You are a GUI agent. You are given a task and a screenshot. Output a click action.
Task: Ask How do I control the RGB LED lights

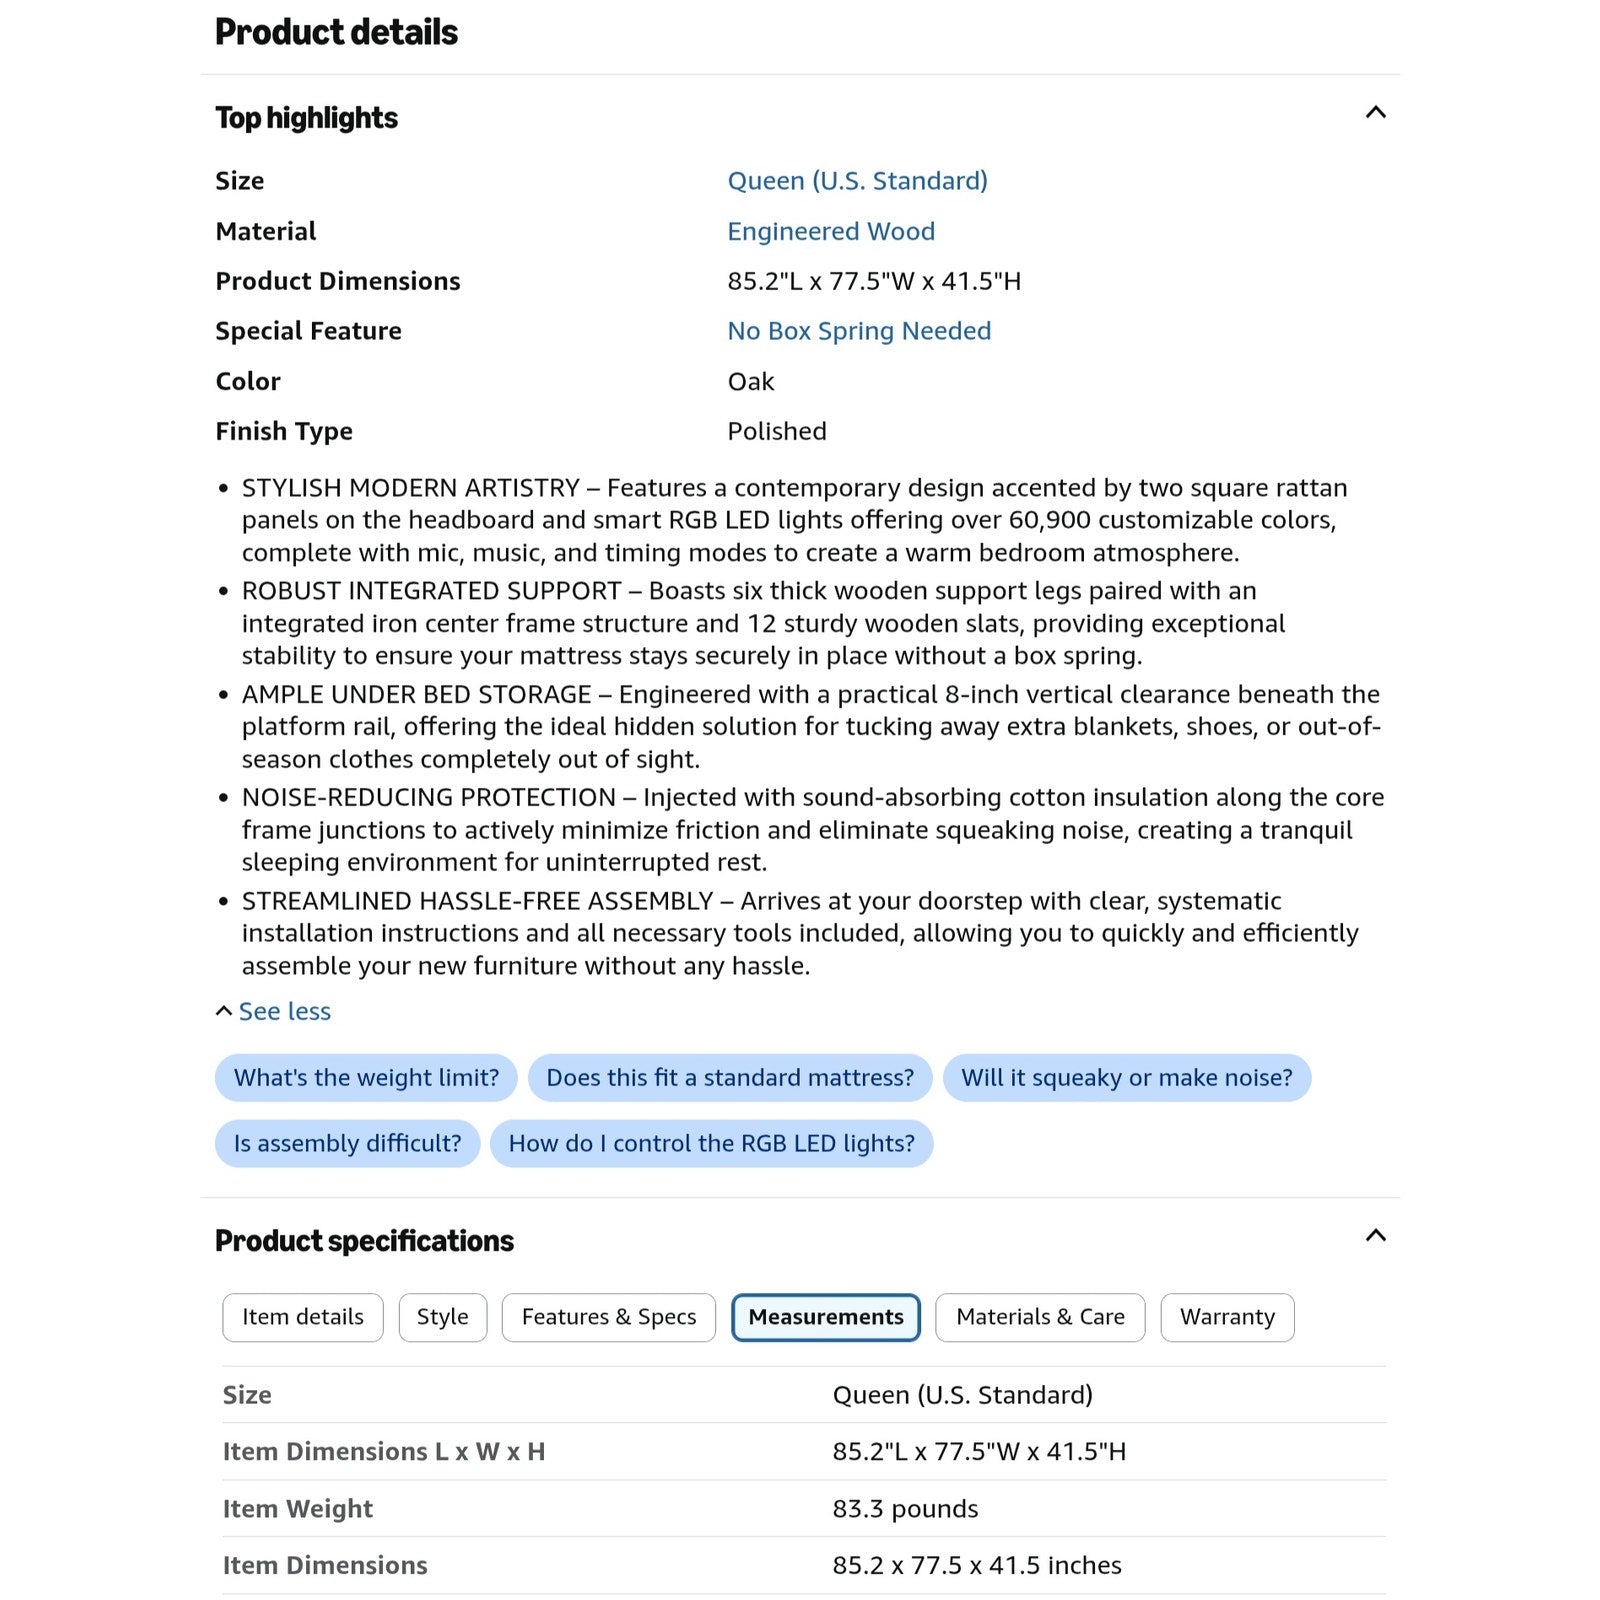pyautogui.click(x=712, y=1143)
